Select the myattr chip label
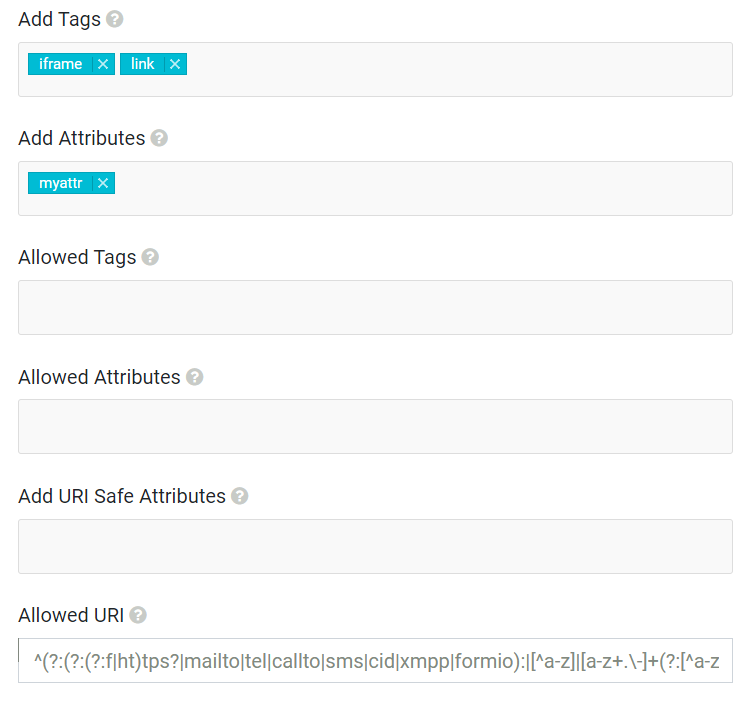 (61, 183)
